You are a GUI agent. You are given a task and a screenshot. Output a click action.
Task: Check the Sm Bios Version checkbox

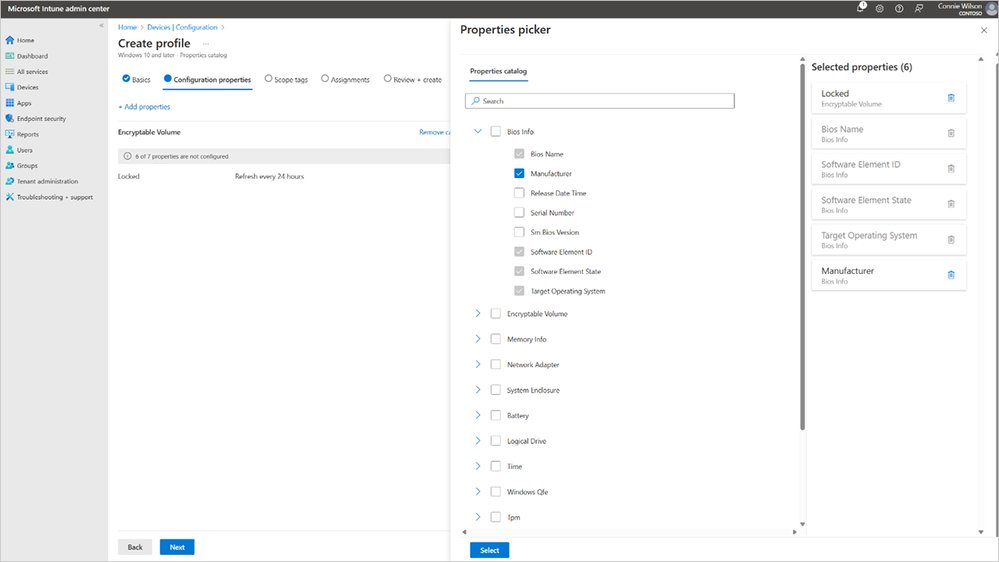(519, 232)
